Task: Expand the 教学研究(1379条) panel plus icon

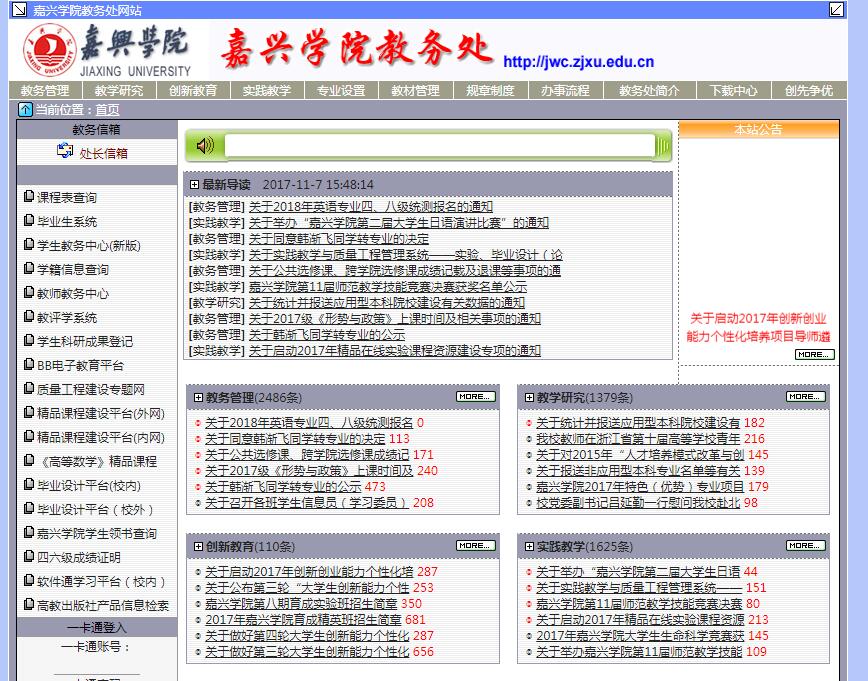Action: pos(529,398)
